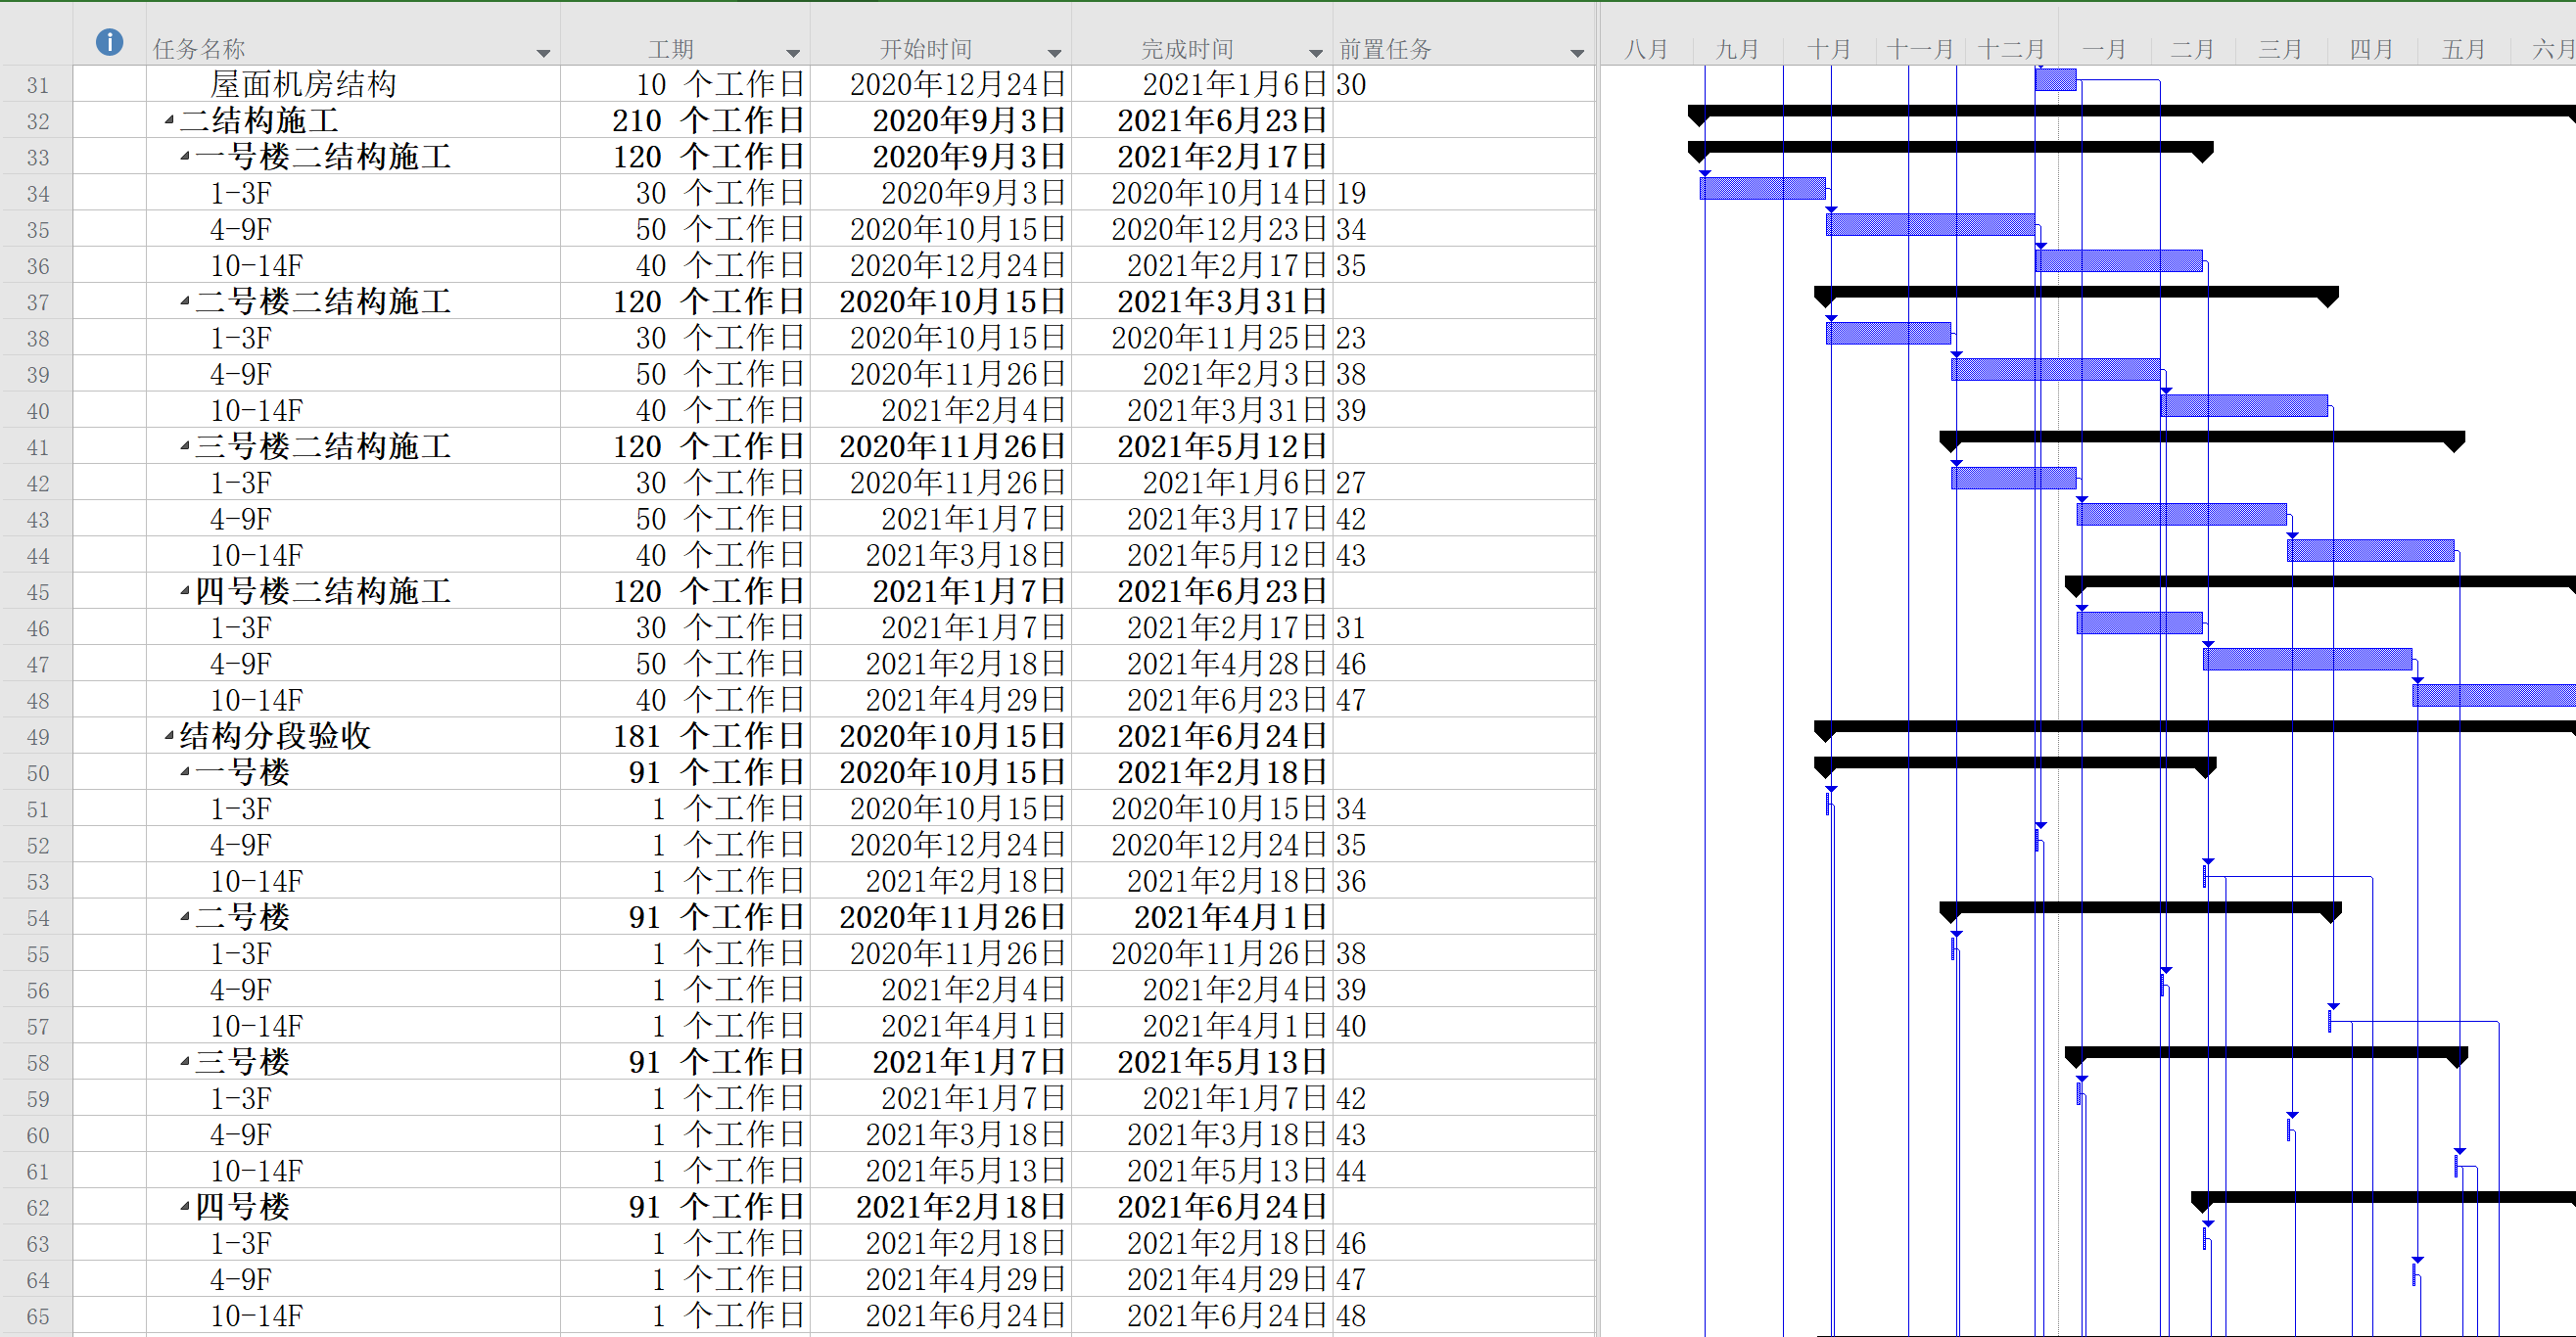
Task: Open 任务名称 column filter dropdown
Action: click(x=543, y=53)
